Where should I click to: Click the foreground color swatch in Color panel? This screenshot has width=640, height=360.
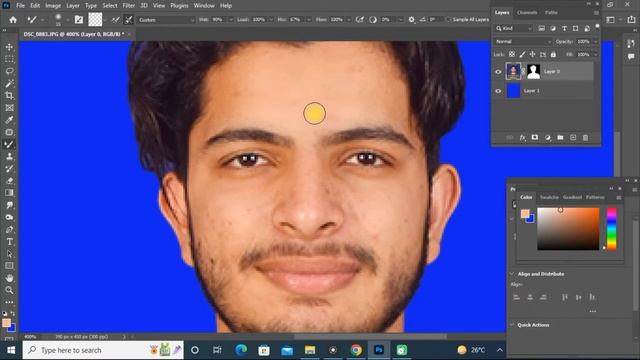tap(525, 213)
